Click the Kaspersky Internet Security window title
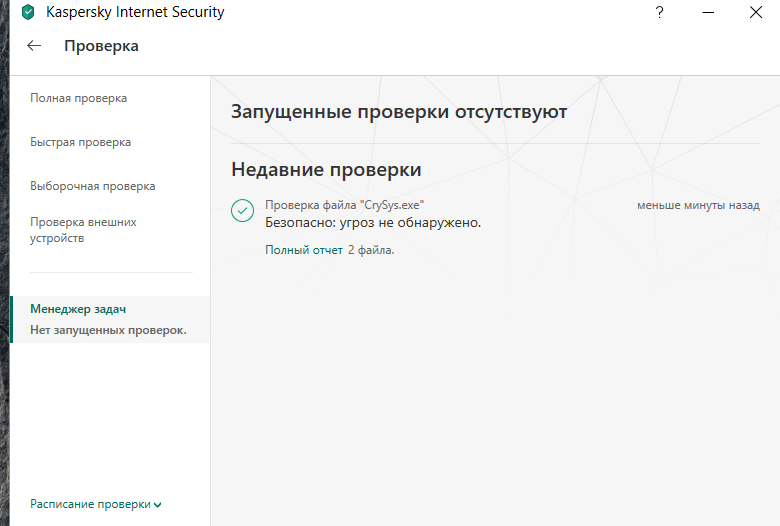This screenshot has height=526, width=780. pyautogui.click(x=135, y=13)
